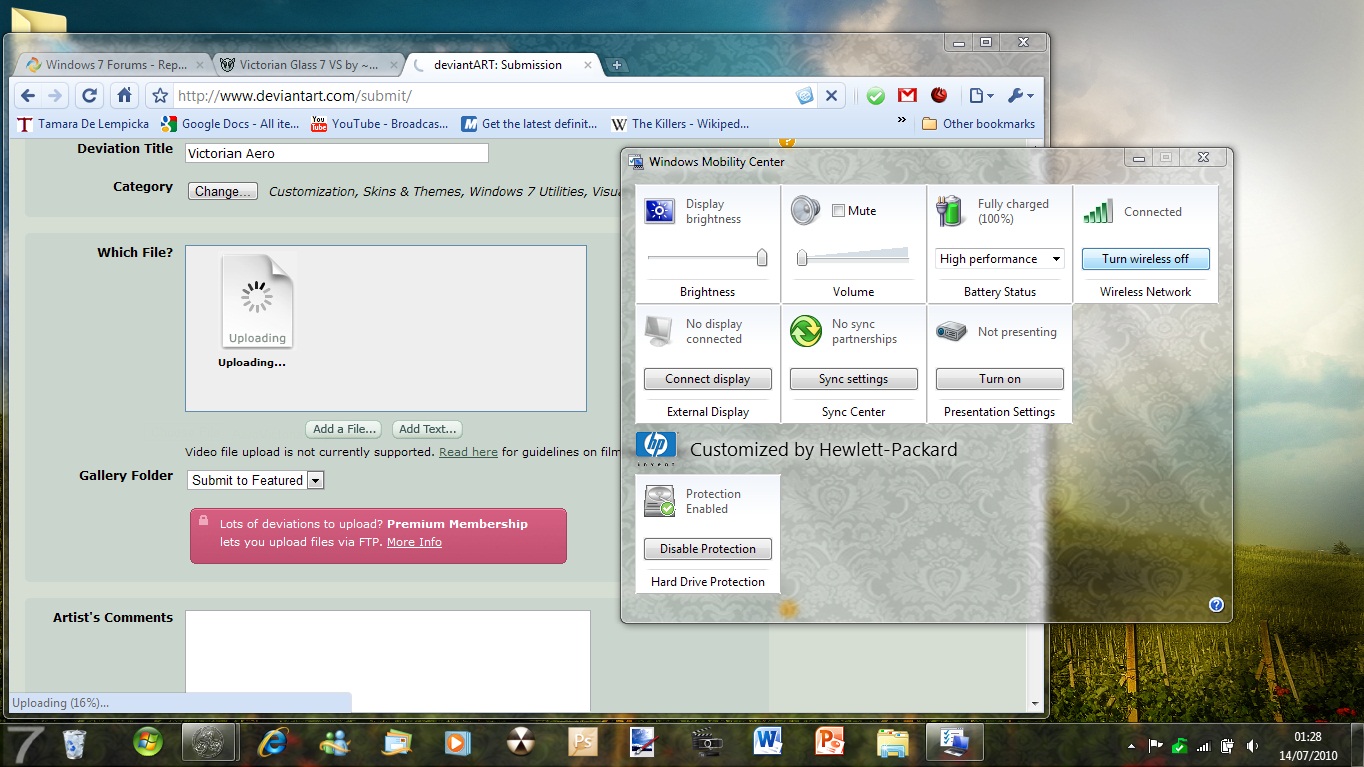Click Turn wireless off button
Viewport: 1364px width, 767px height.
click(x=1146, y=259)
